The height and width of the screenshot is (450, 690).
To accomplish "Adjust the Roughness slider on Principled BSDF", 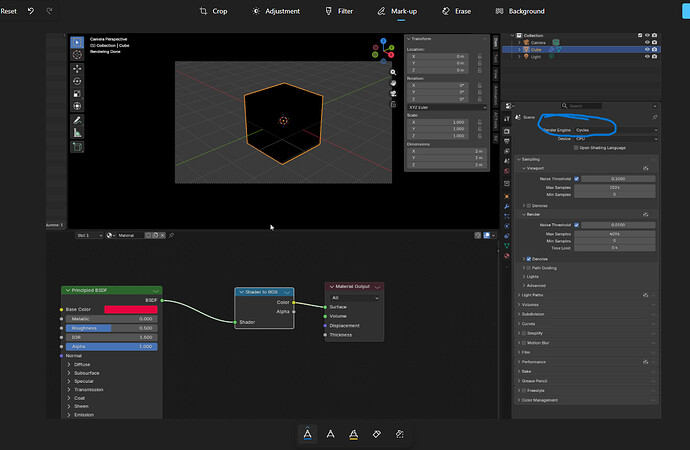I will click(x=111, y=328).
